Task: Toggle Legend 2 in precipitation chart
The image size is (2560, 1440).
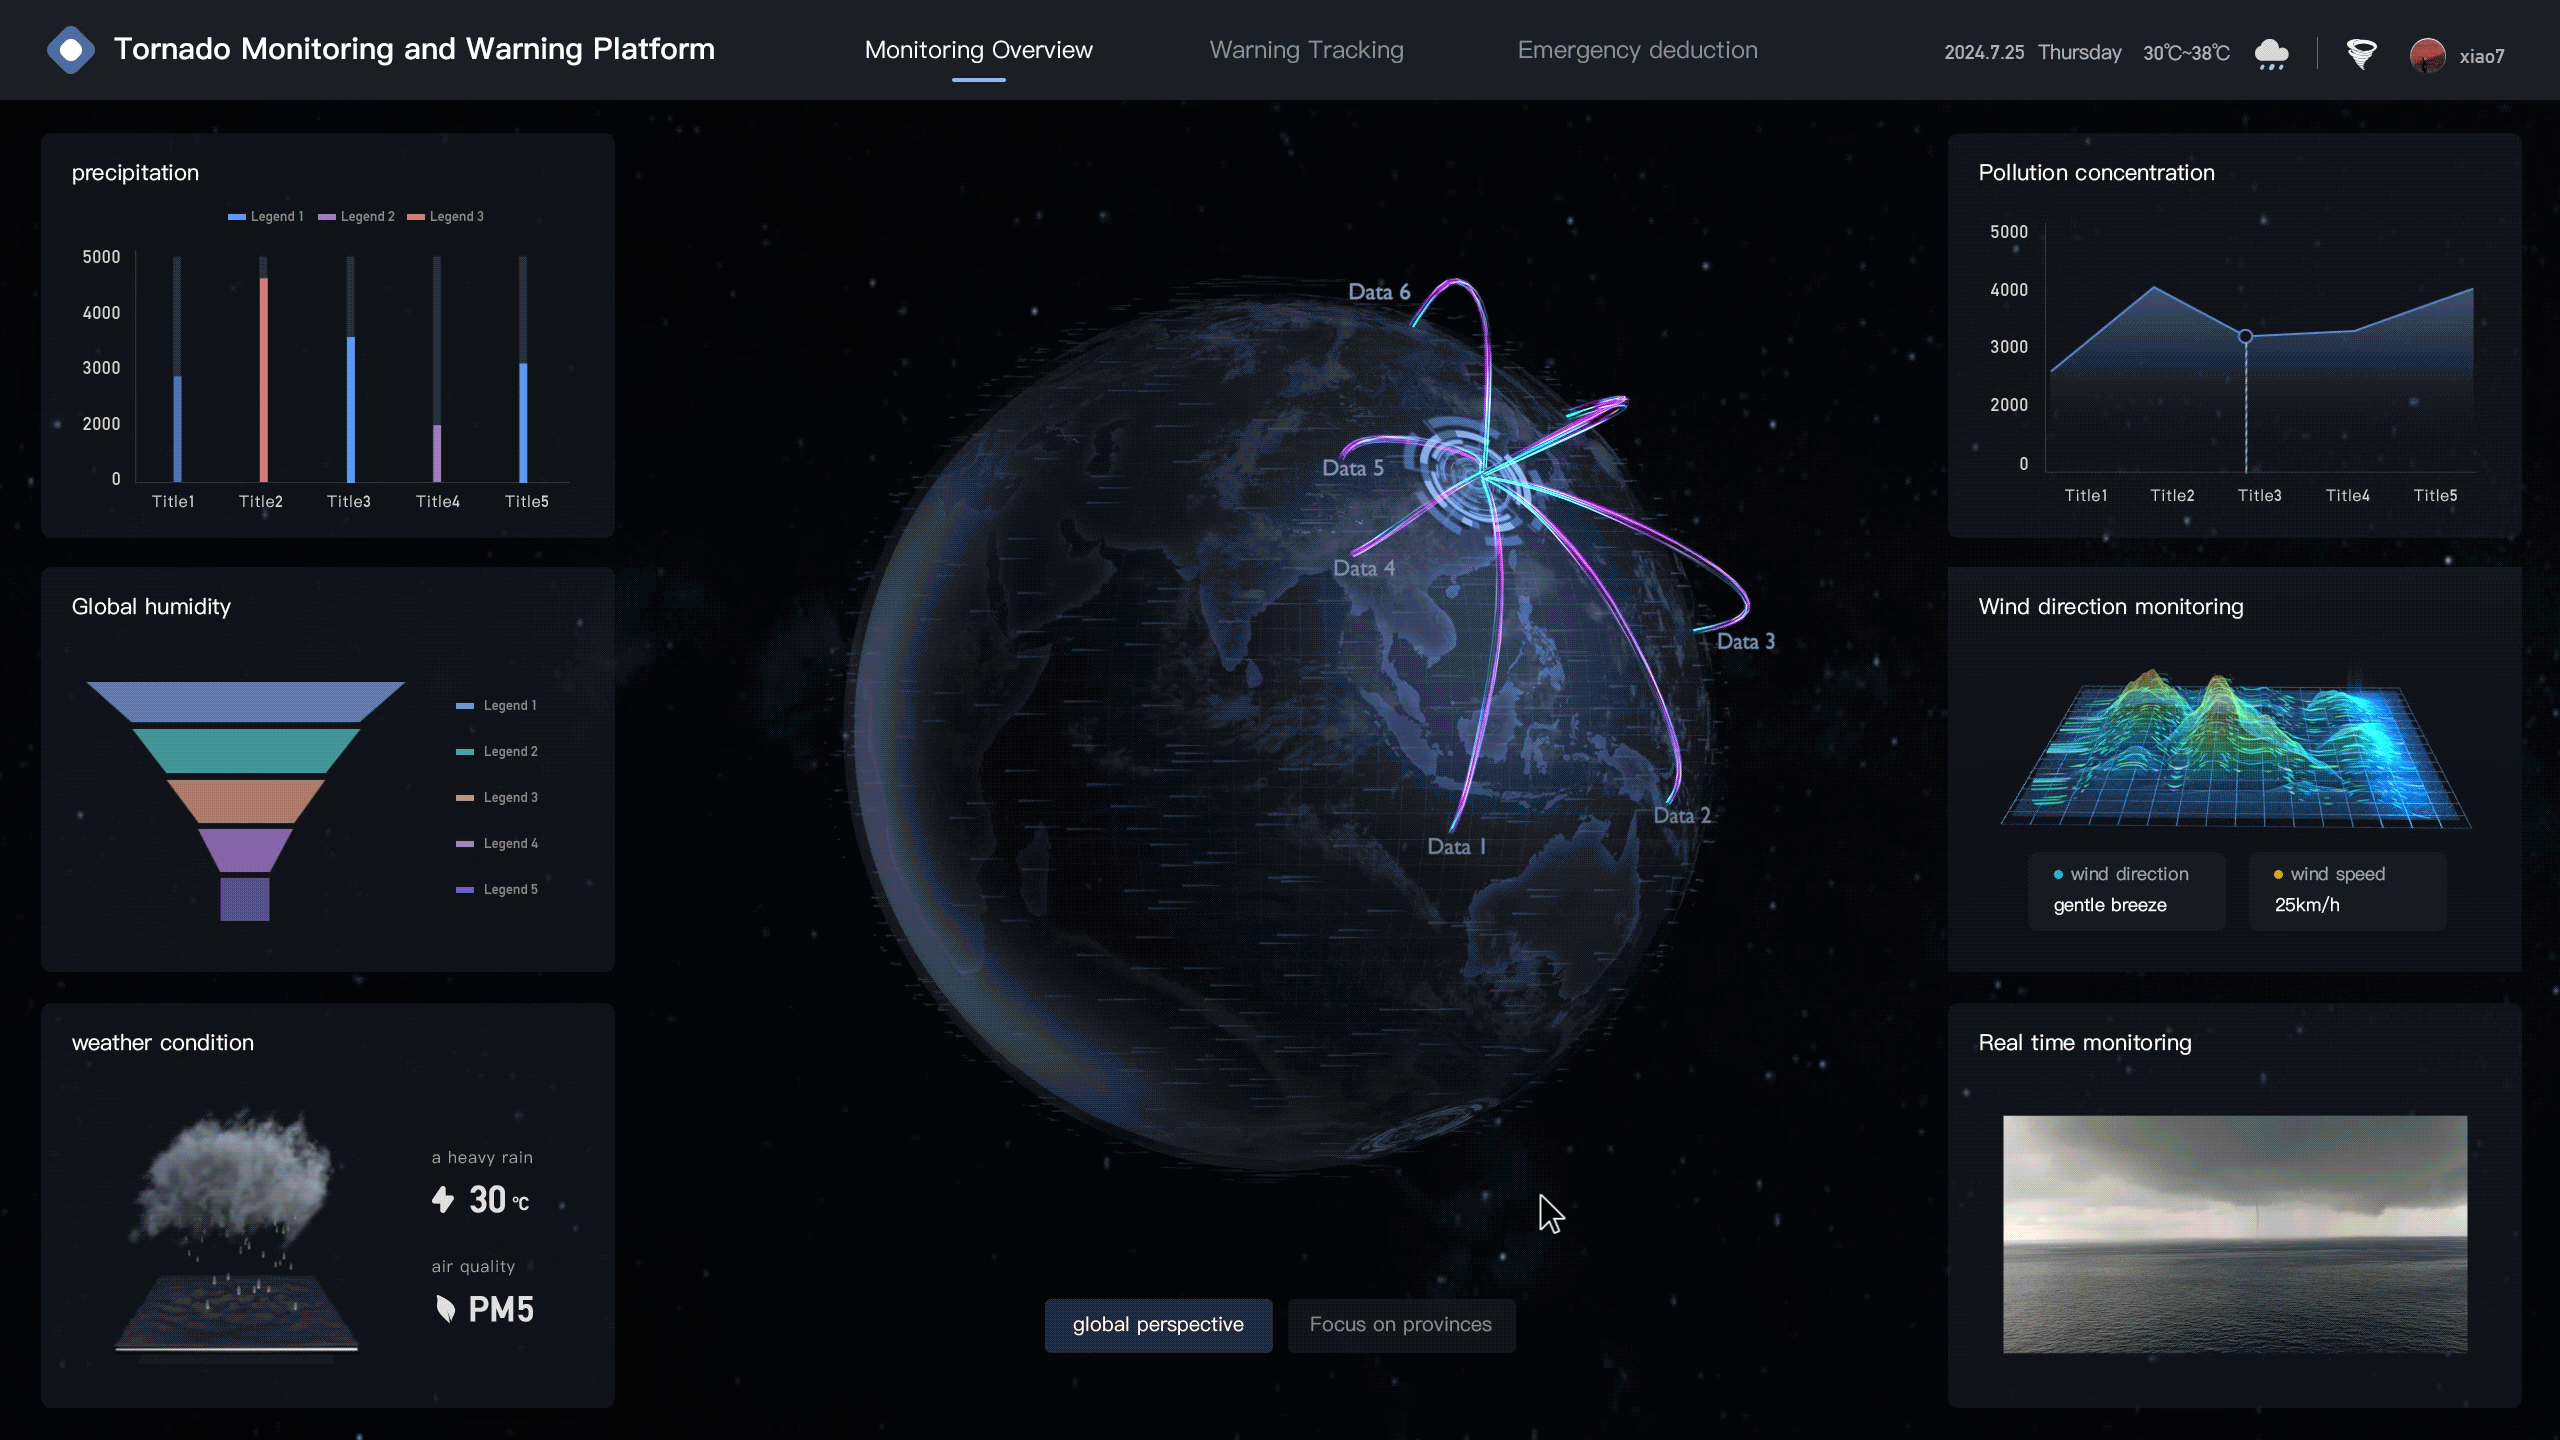Action: coord(356,216)
